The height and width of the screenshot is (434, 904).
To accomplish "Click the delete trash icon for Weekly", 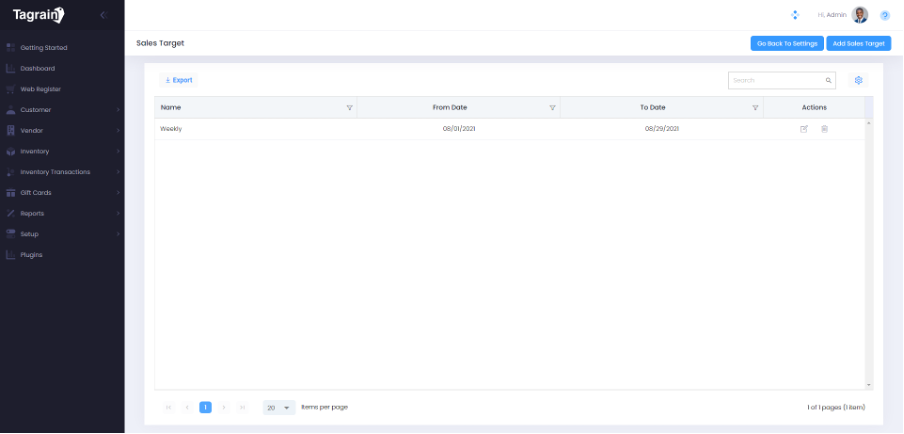I will (x=824, y=129).
